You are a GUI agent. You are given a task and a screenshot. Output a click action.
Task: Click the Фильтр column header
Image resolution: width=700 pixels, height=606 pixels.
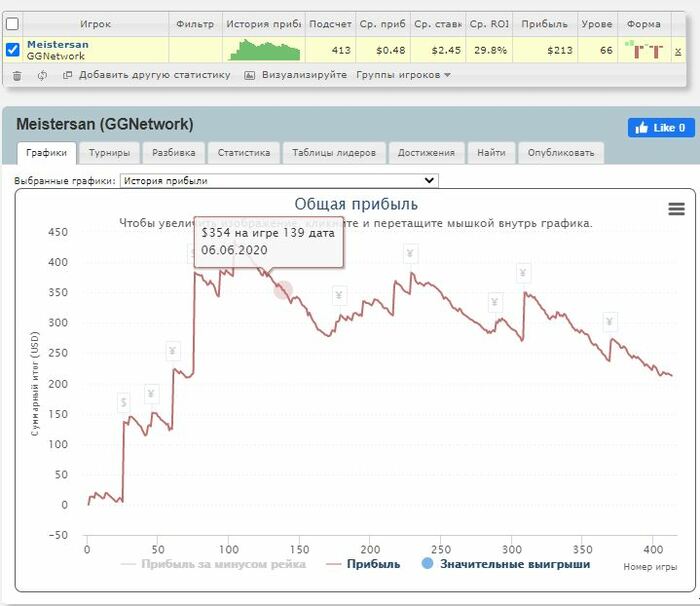pos(195,24)
